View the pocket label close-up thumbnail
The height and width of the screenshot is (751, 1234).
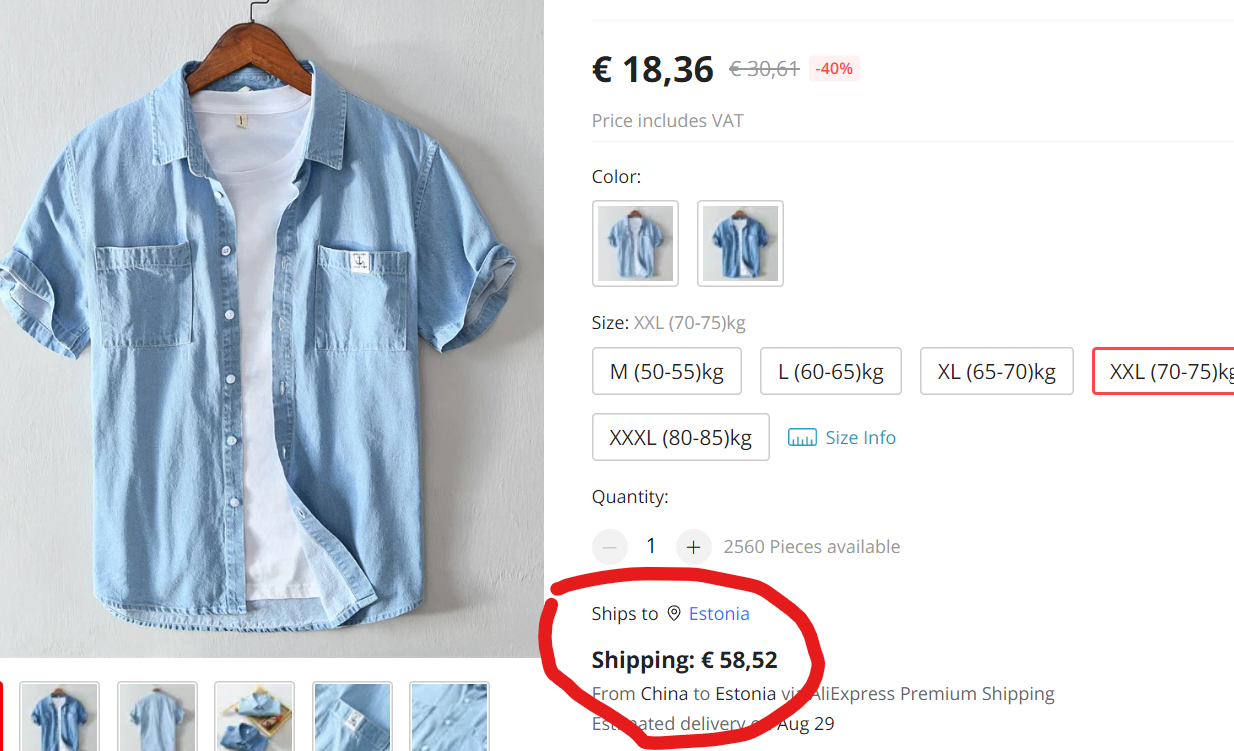coord(351,716)
